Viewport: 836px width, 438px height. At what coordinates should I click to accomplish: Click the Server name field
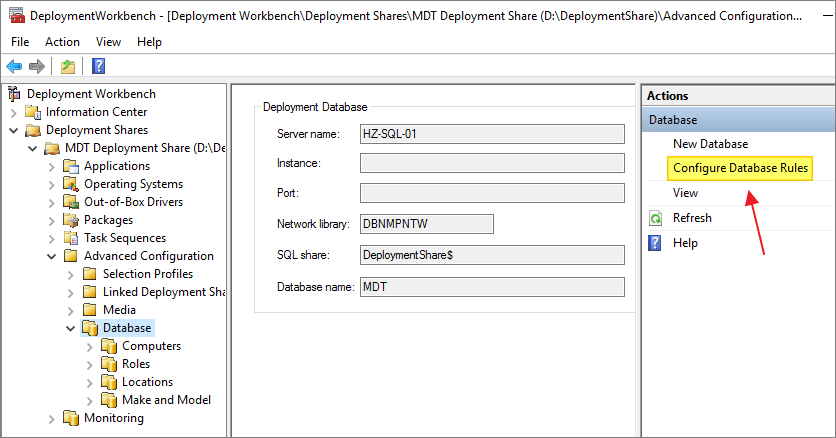(x=491, y=134)
